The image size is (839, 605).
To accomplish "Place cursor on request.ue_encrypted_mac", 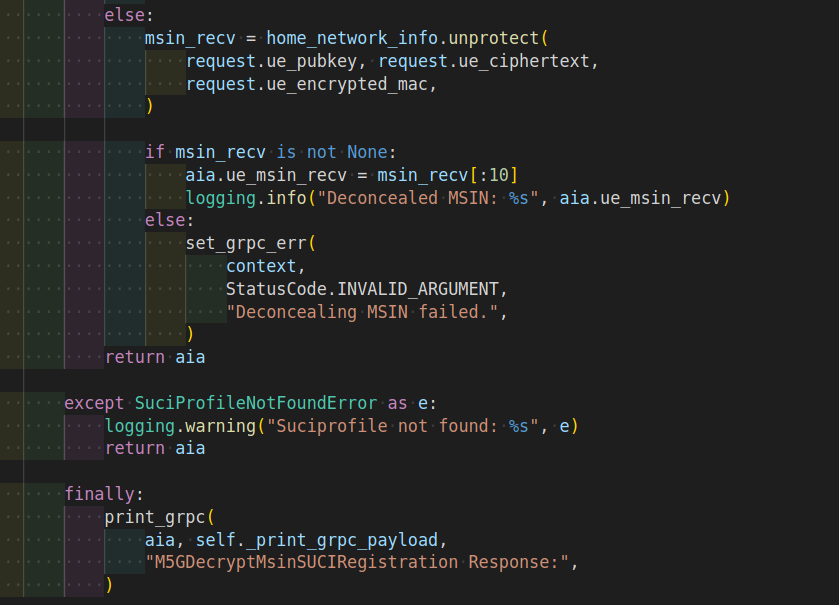I will coord(307,85).
